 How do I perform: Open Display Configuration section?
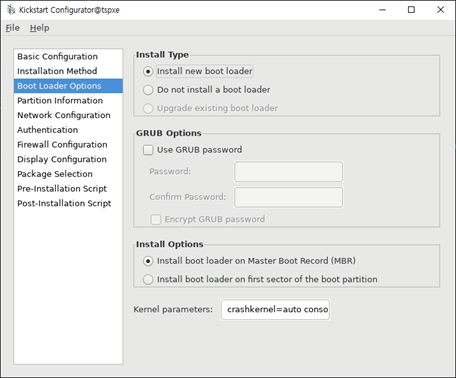click(x=68, y=159)
